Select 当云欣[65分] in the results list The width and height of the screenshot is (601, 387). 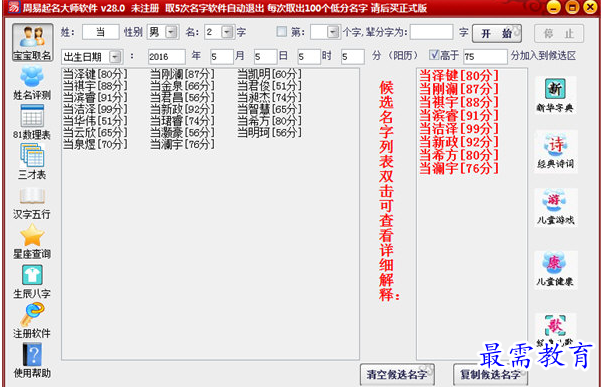click(95, 133)
